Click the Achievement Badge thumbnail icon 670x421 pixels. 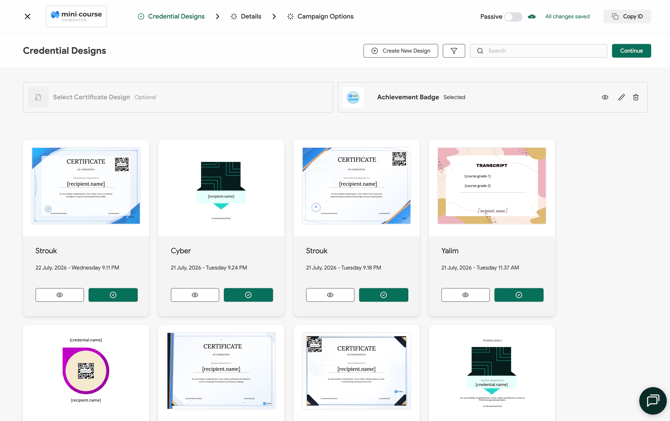(353, 97)
